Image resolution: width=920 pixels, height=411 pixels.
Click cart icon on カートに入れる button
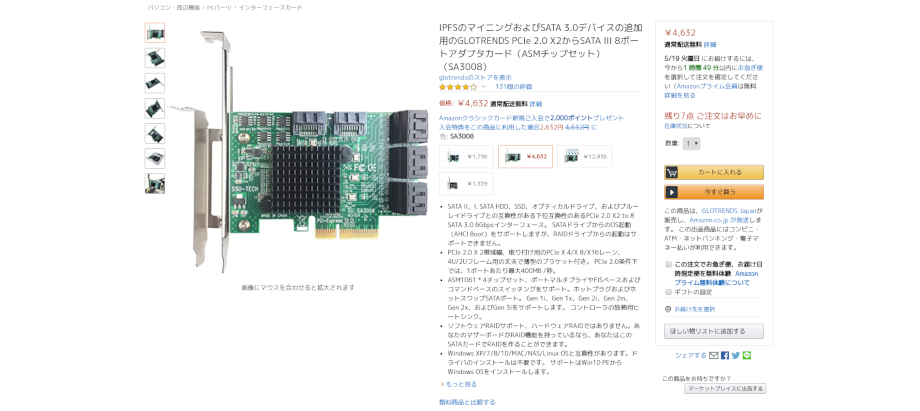(672, 172)
